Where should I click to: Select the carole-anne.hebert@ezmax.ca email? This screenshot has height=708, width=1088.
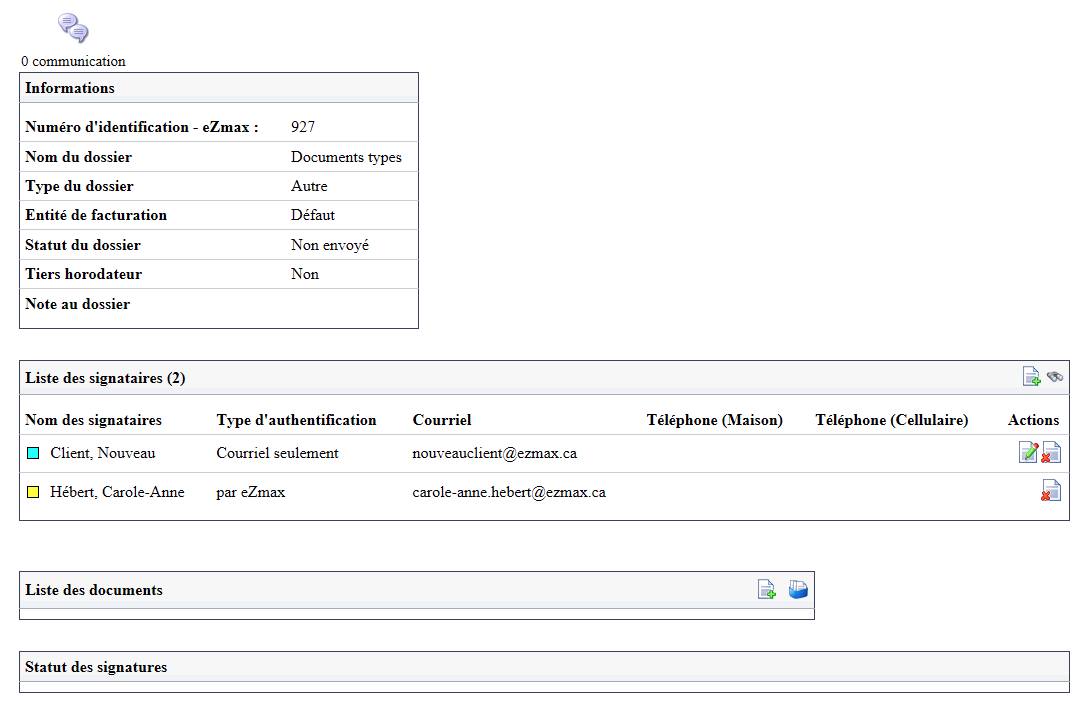[x=509, y=492]
